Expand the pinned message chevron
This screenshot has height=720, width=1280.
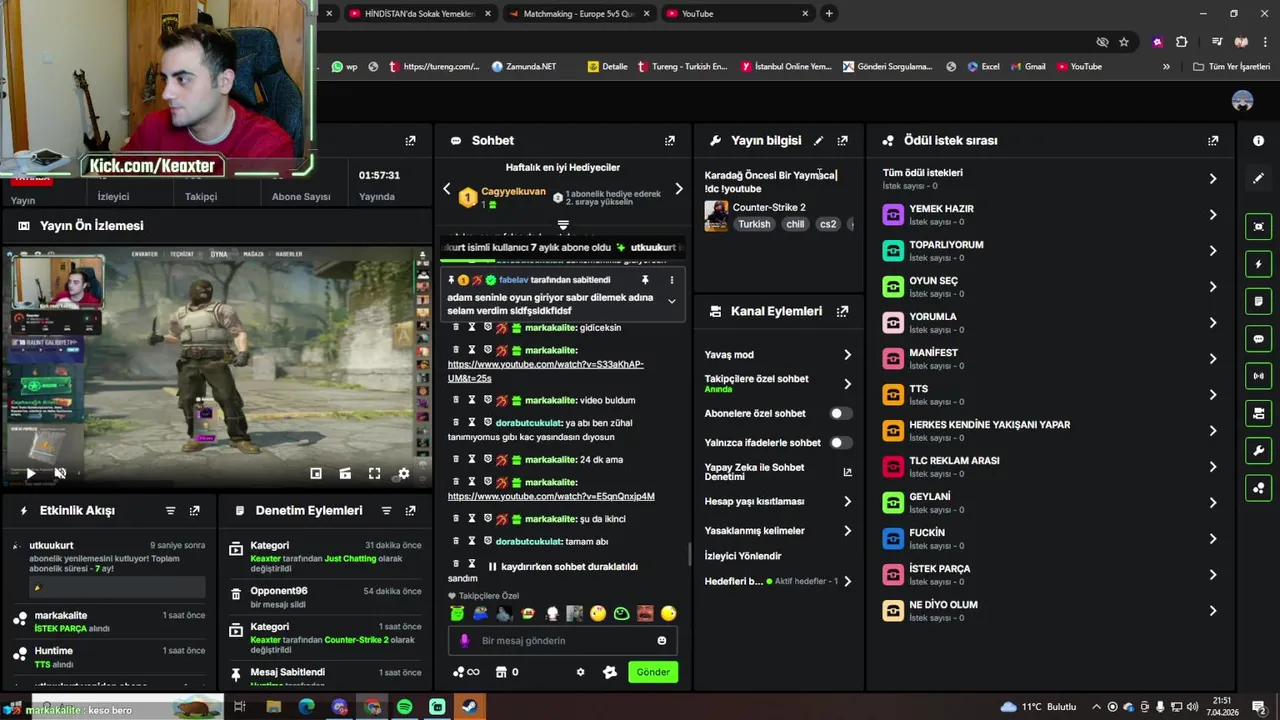(x=671, y=301)
